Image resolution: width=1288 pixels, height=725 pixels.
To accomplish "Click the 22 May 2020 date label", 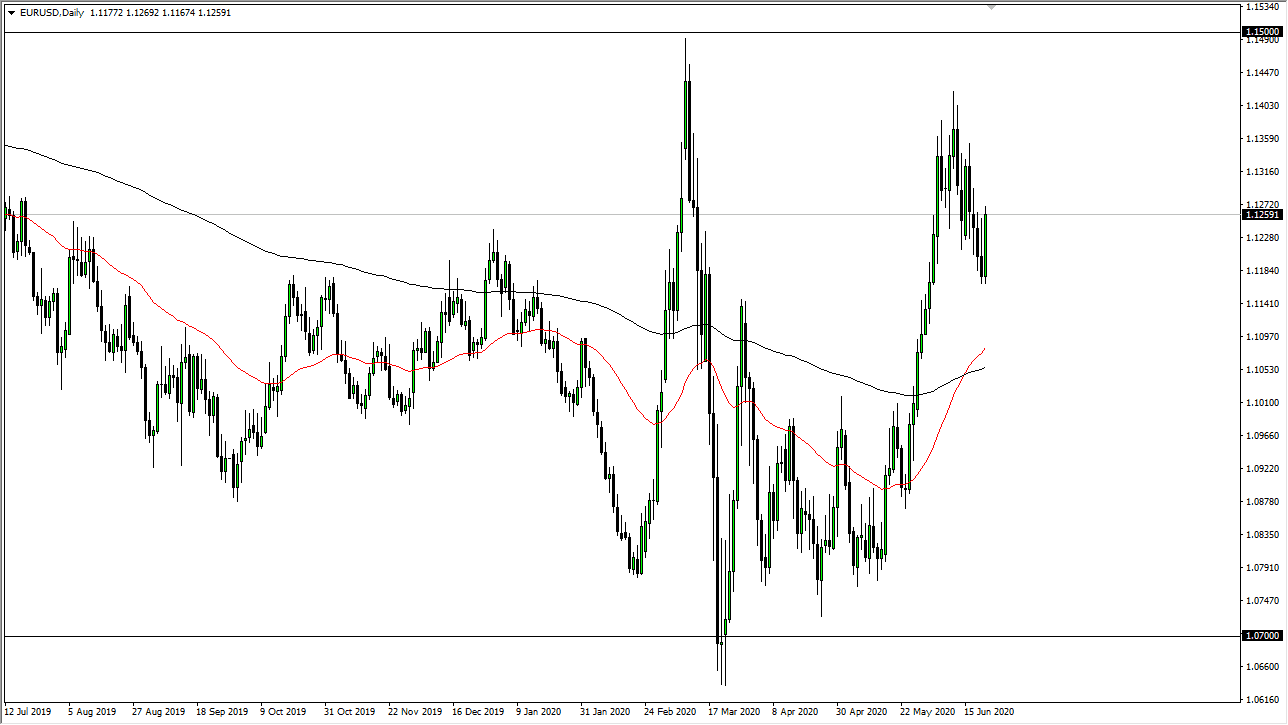I will click(925, 712).
